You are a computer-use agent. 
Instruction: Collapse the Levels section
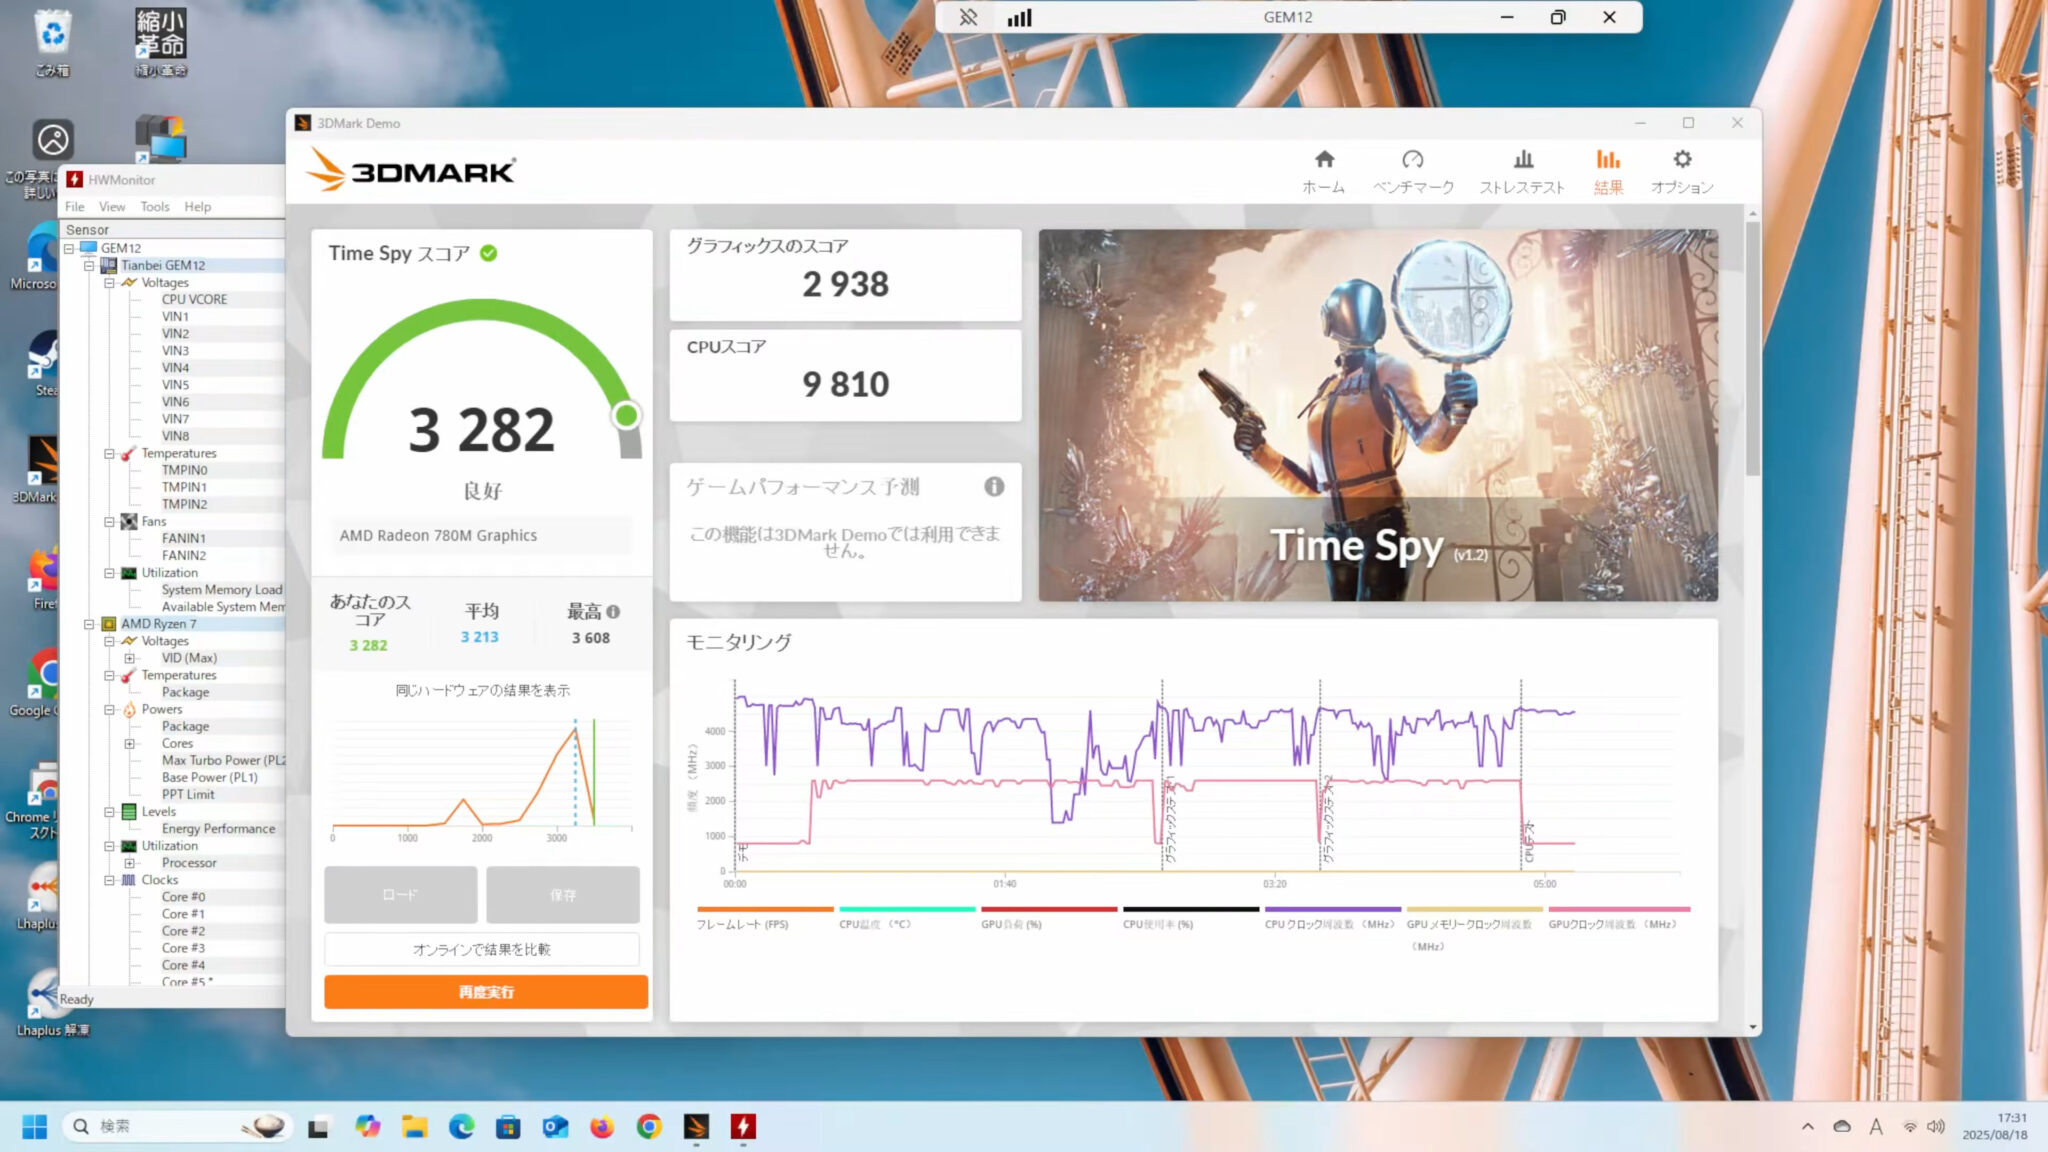point(109,811)
